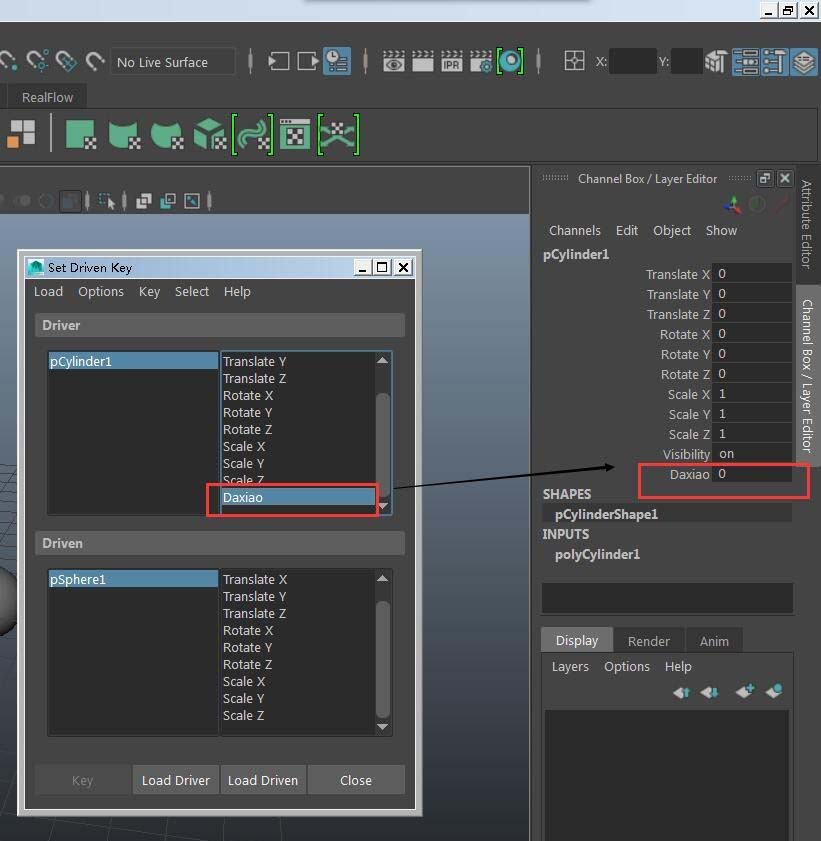Open the Load menu in Set Driven Key

[x=48, y=291]
